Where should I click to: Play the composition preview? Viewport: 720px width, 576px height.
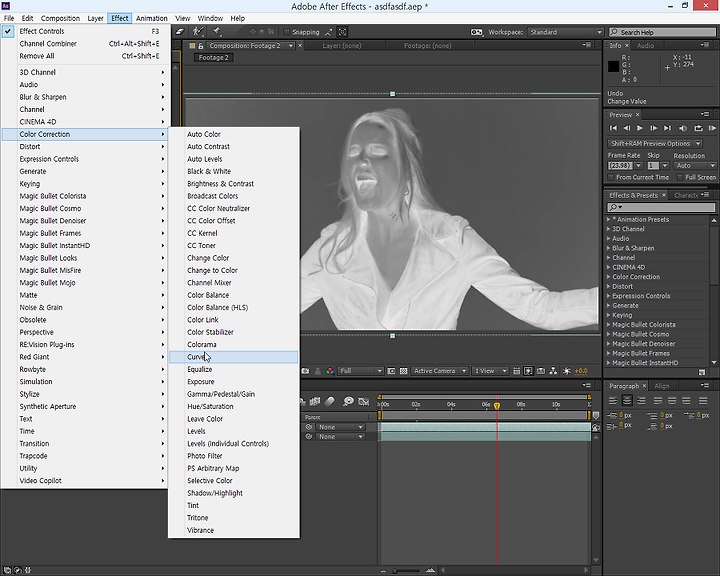pyautogui.click(x=640, y=128)
